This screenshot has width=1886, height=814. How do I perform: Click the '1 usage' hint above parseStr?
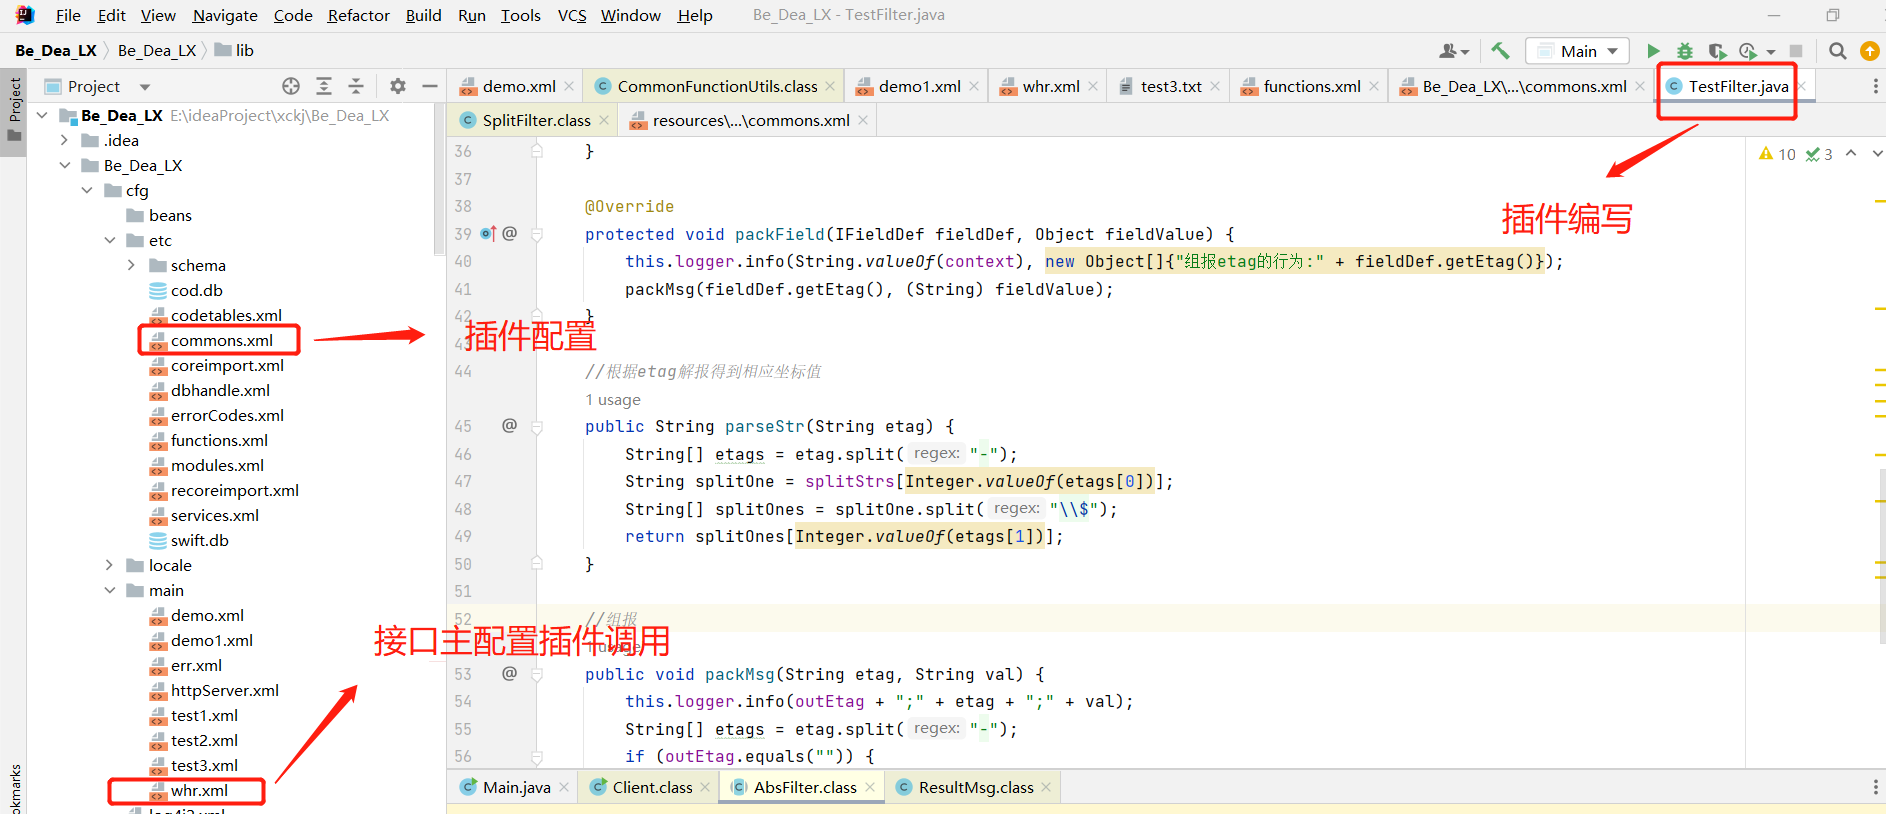tap(613, 400)
